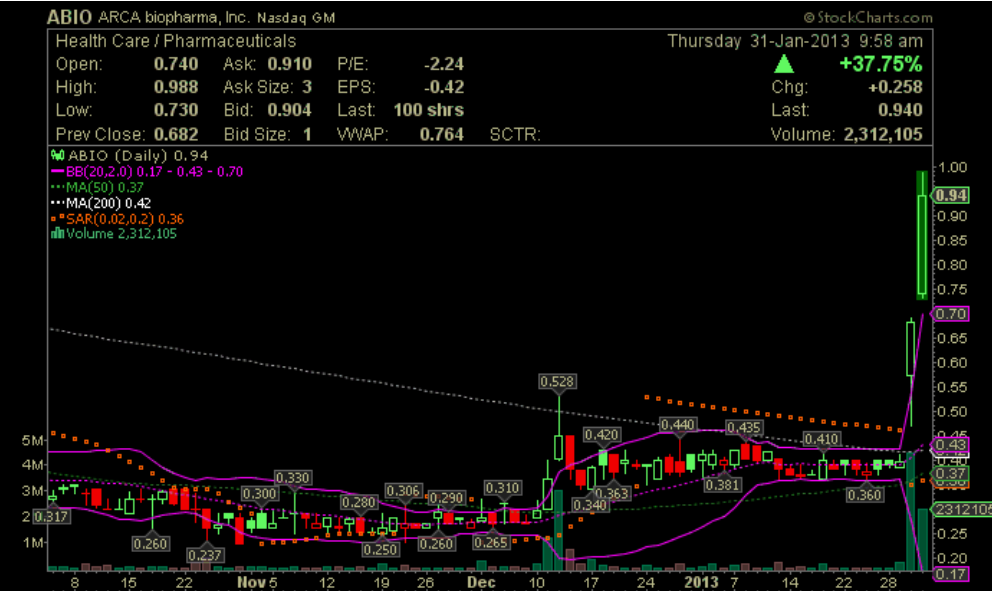Viewport: 992px width, 591px height.
Task: Click the 0.410 price label
Action: coord(822,439)
